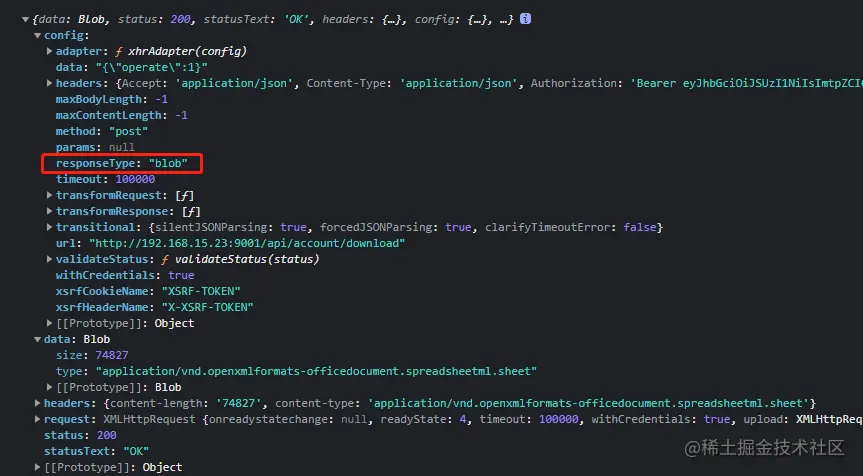Expand the transformResponse array
The height and width of the screenshot is (476, 863).
tap(50, 211)
